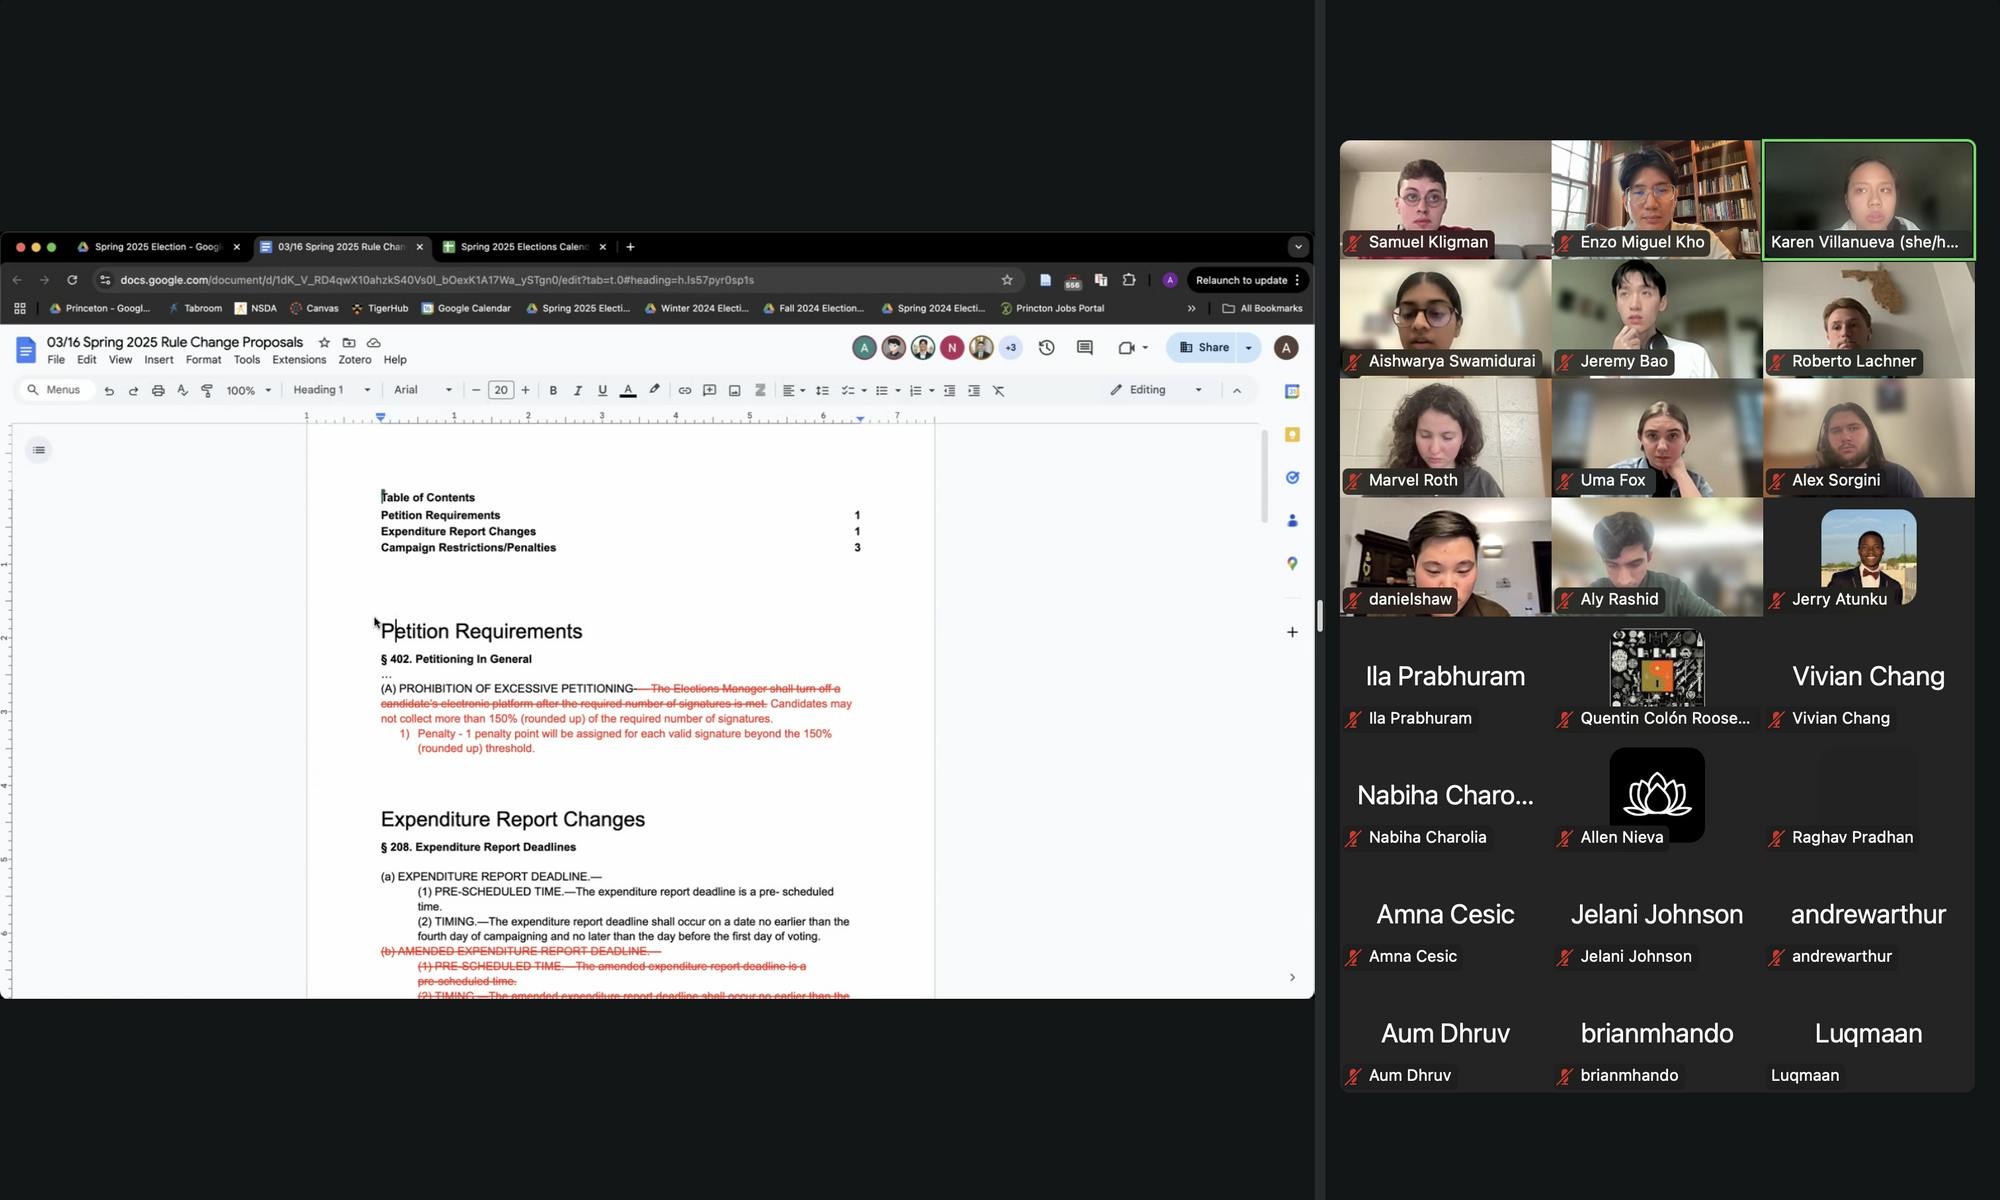Select the Undo icon in the toolbar
Image resolution: width=2000 pixels, height=1200 pixels.
point(109,390)
